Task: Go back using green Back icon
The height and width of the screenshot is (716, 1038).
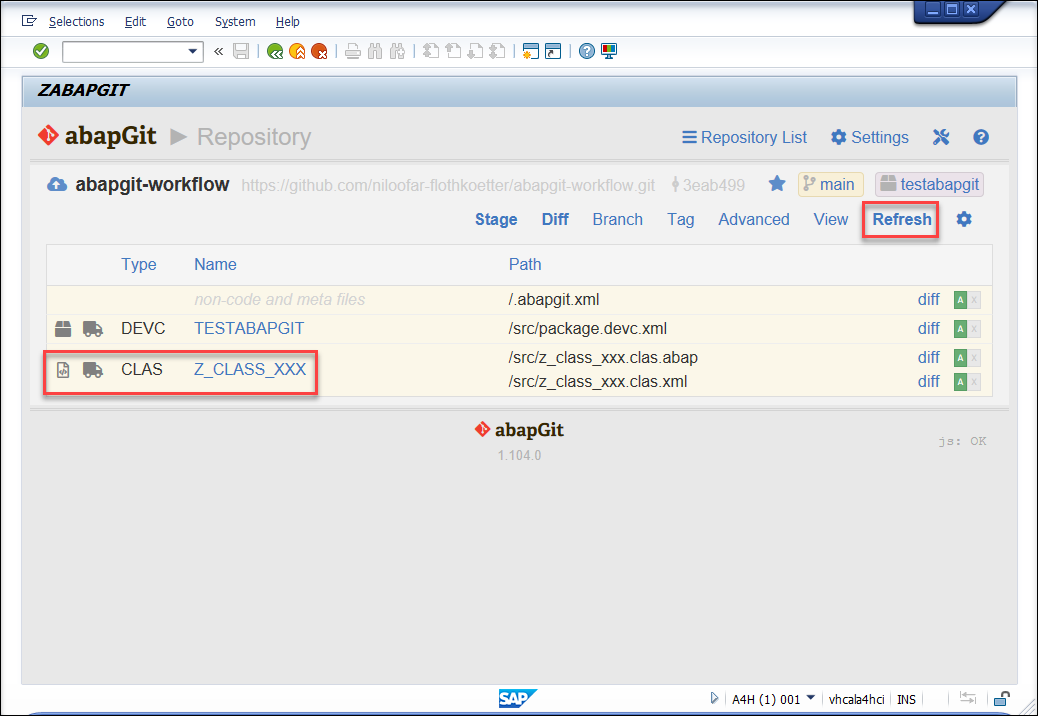Action: click(x=275, y=51)
